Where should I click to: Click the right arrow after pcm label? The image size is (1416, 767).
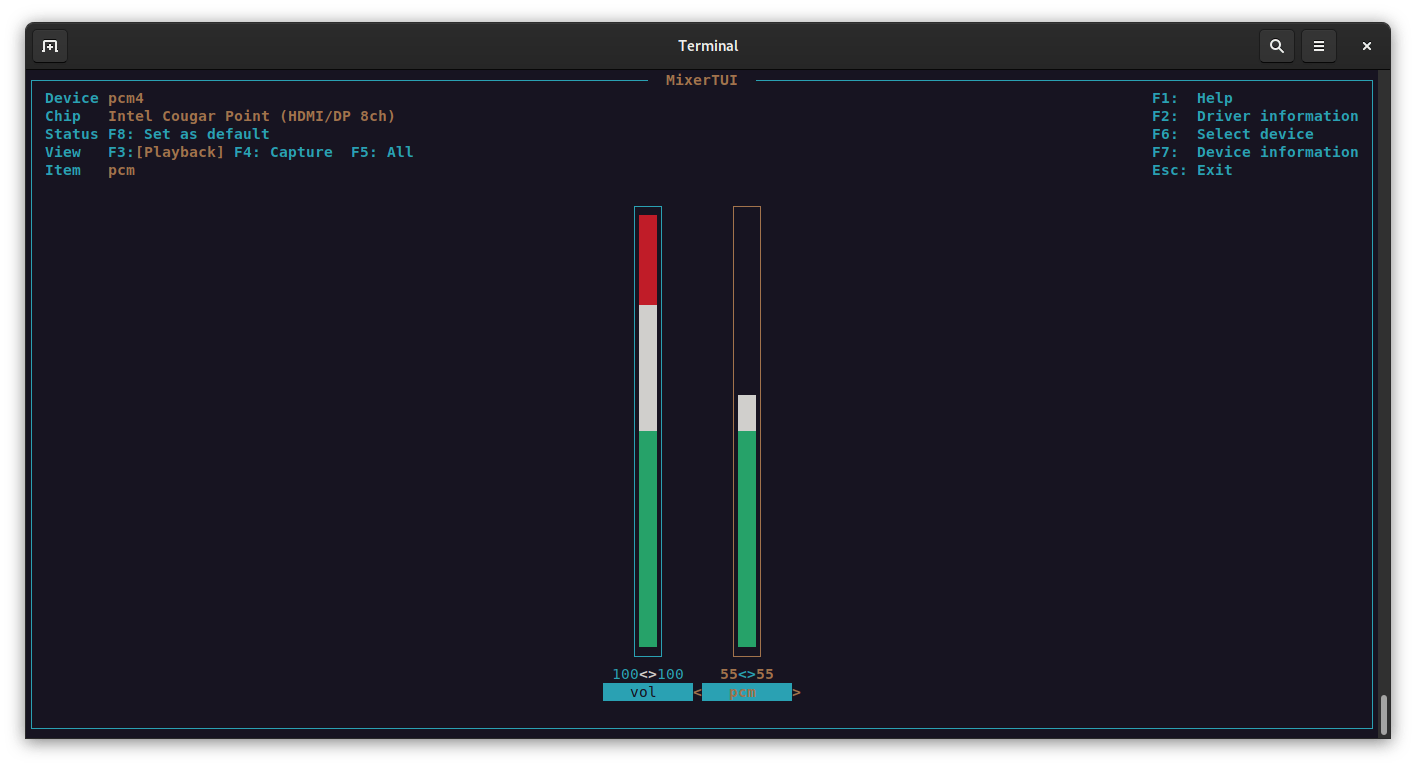(x=796, y=691)
